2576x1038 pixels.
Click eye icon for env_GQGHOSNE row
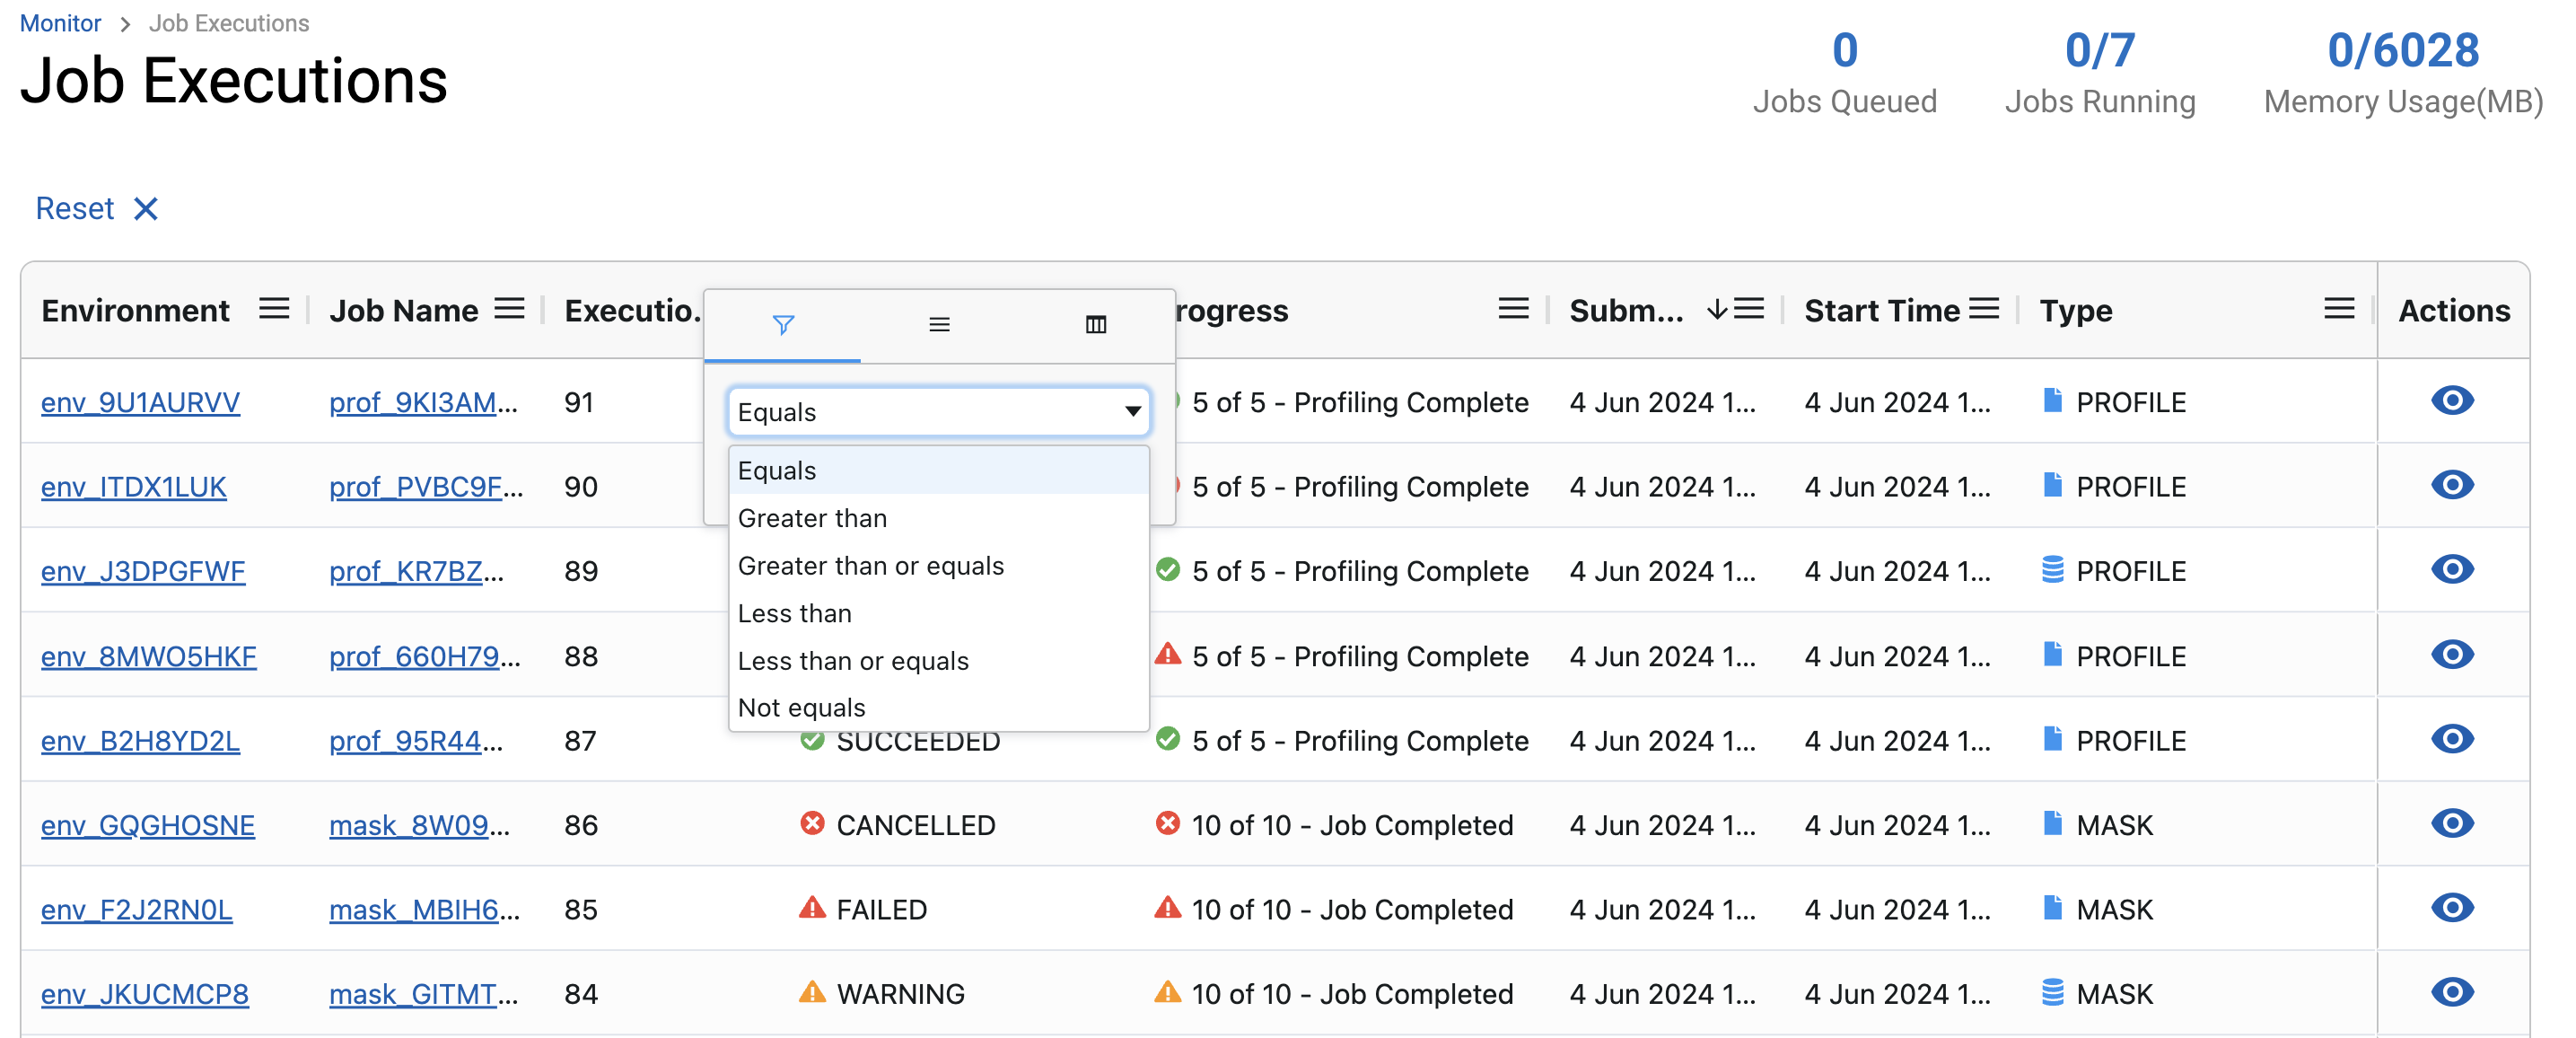2451,824
